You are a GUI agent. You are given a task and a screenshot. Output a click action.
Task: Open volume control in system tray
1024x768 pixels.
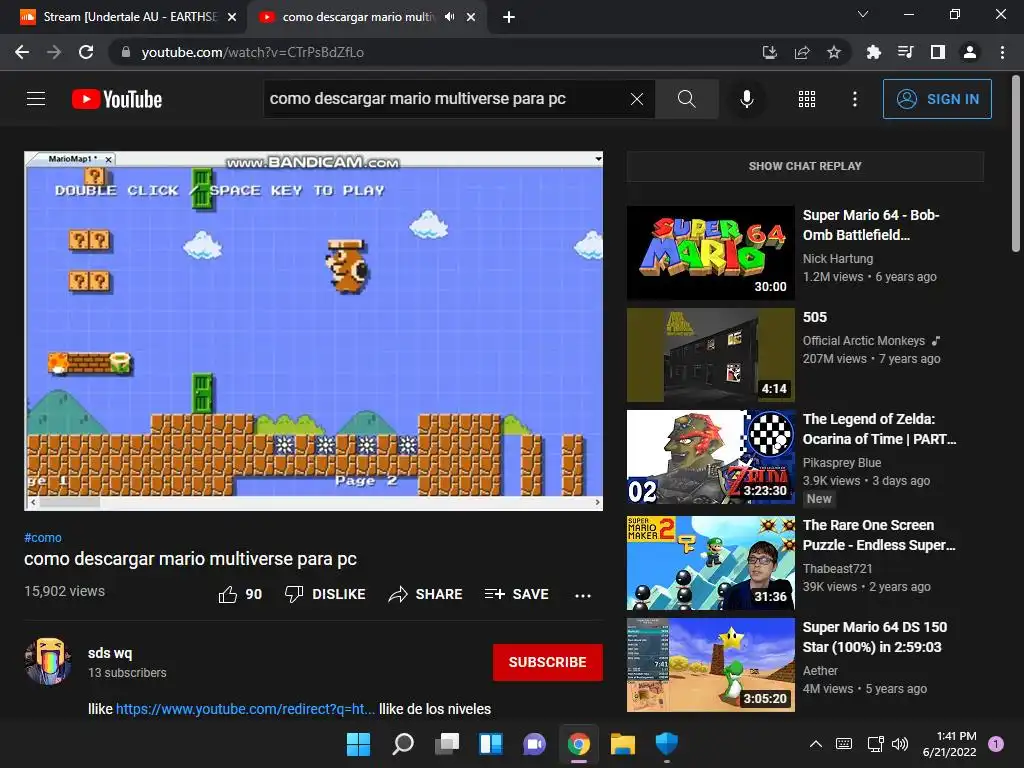[900, 744]
